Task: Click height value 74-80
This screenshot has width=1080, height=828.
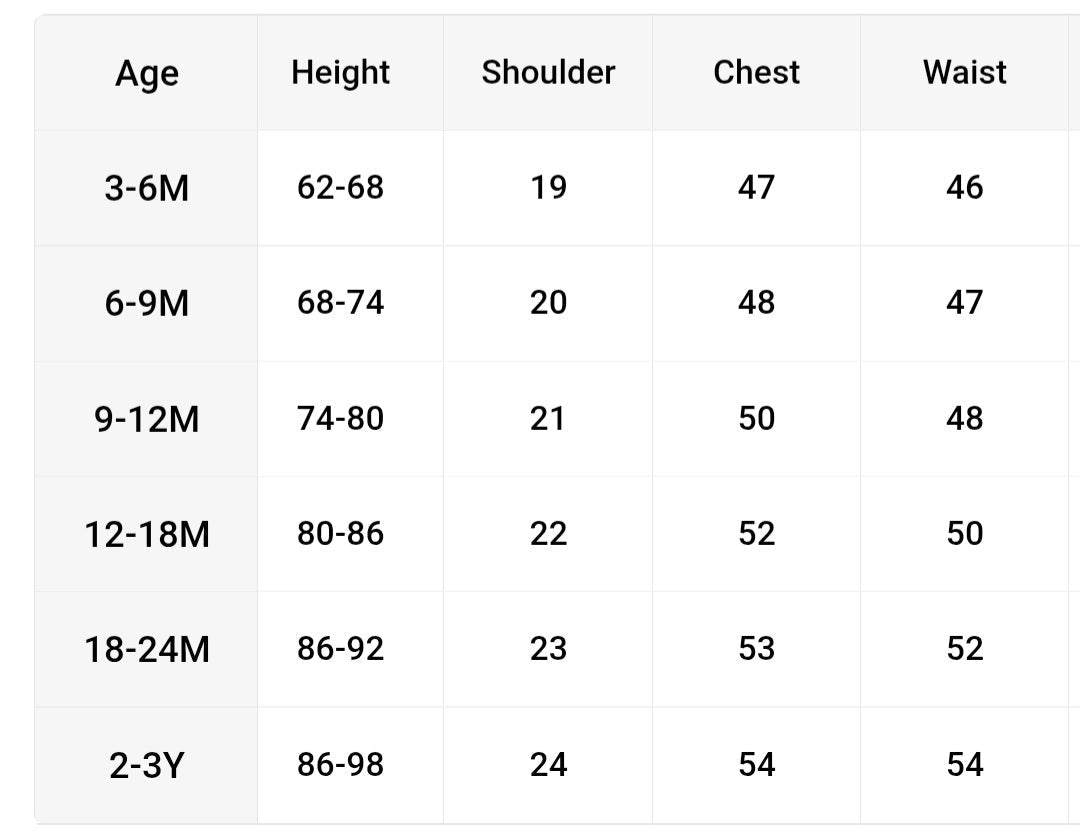Action: tap(340, 418)
